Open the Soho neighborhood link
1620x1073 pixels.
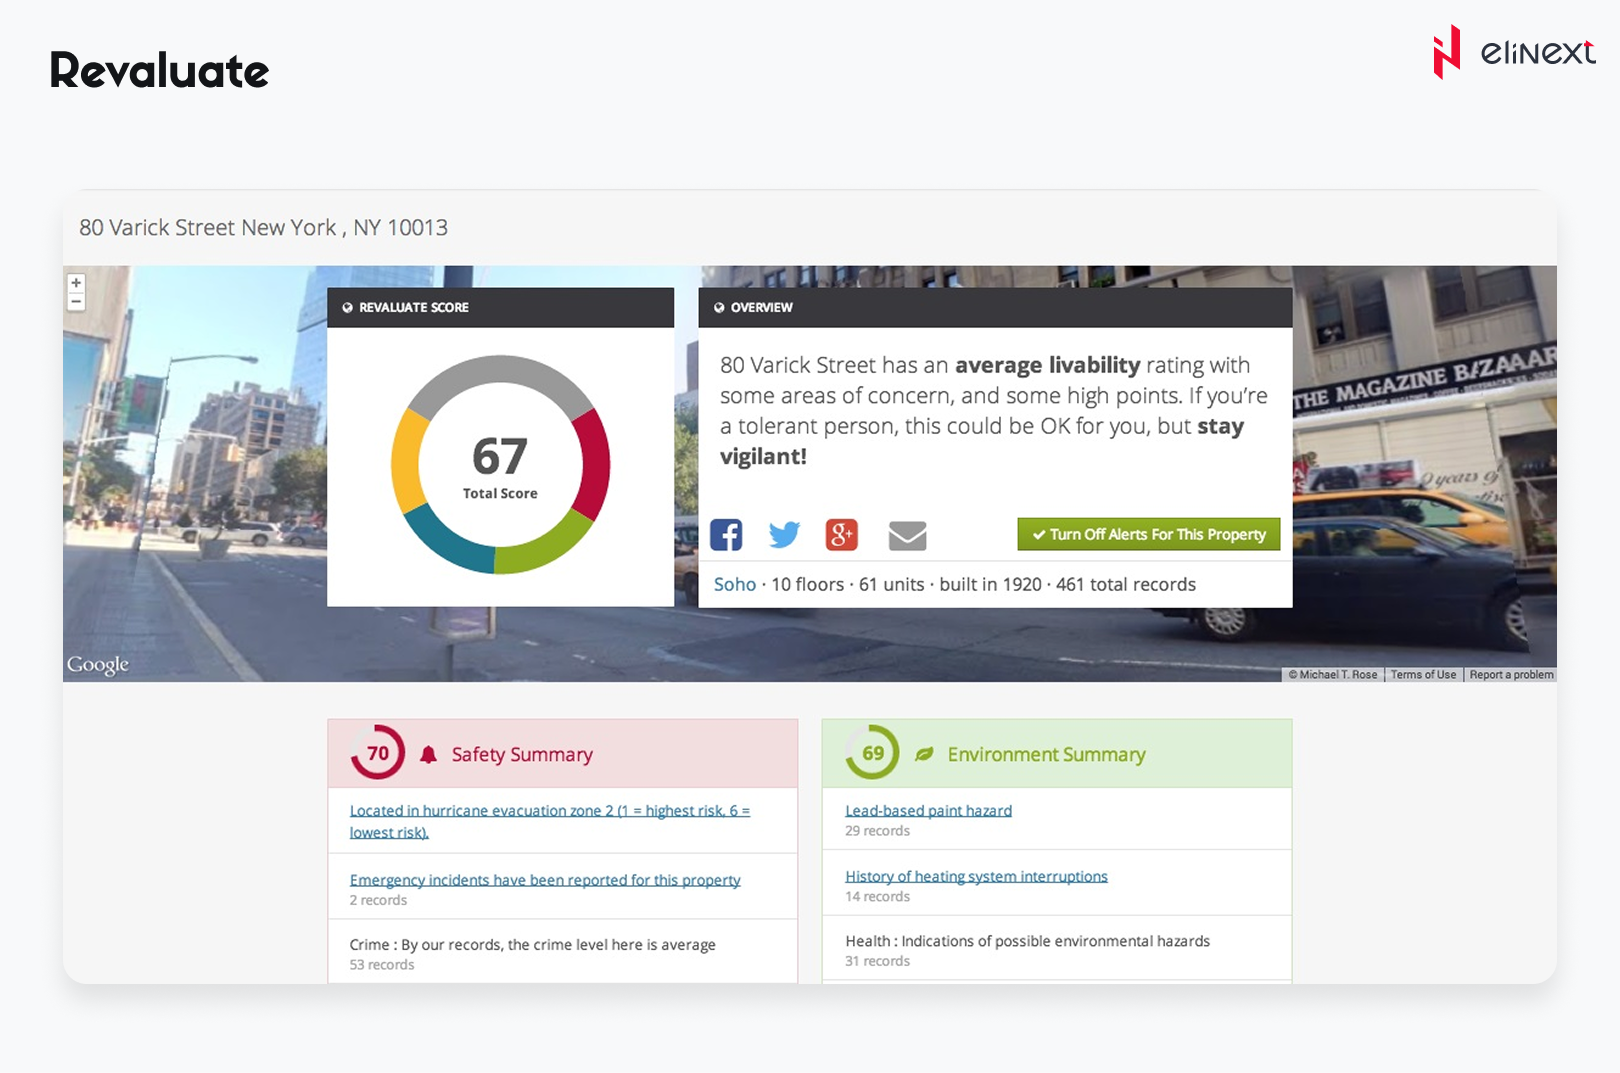734,585
